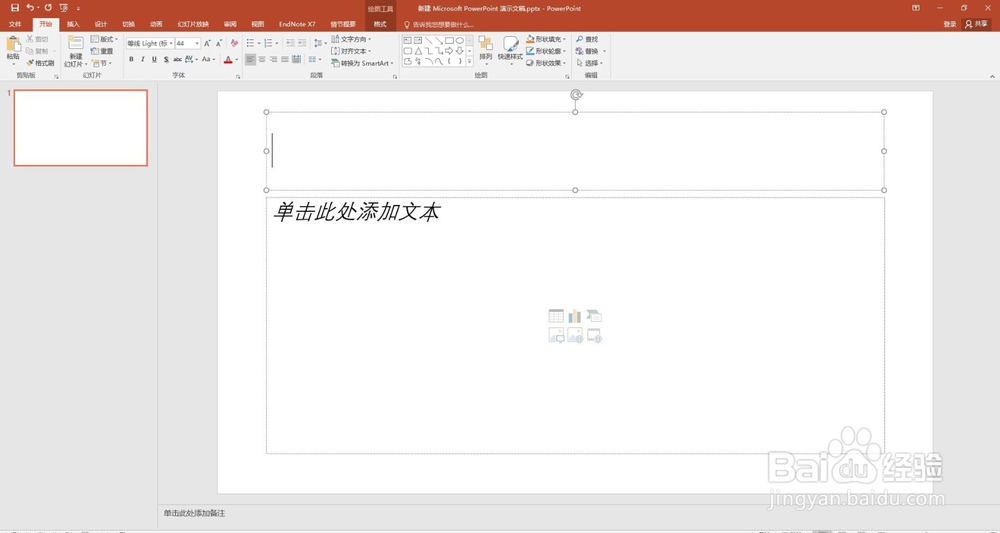Select slide 1 thumbnail in the panel
Viewport: 1000px width, 533px height.
(x=80, y=128)
